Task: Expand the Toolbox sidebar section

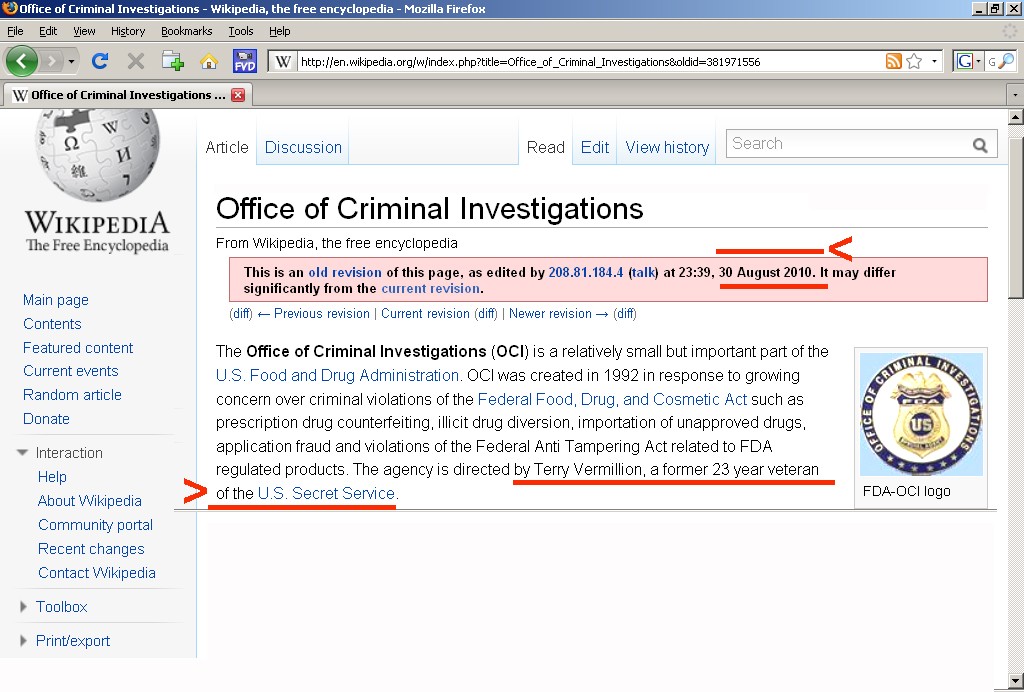Action: (54, 607)
